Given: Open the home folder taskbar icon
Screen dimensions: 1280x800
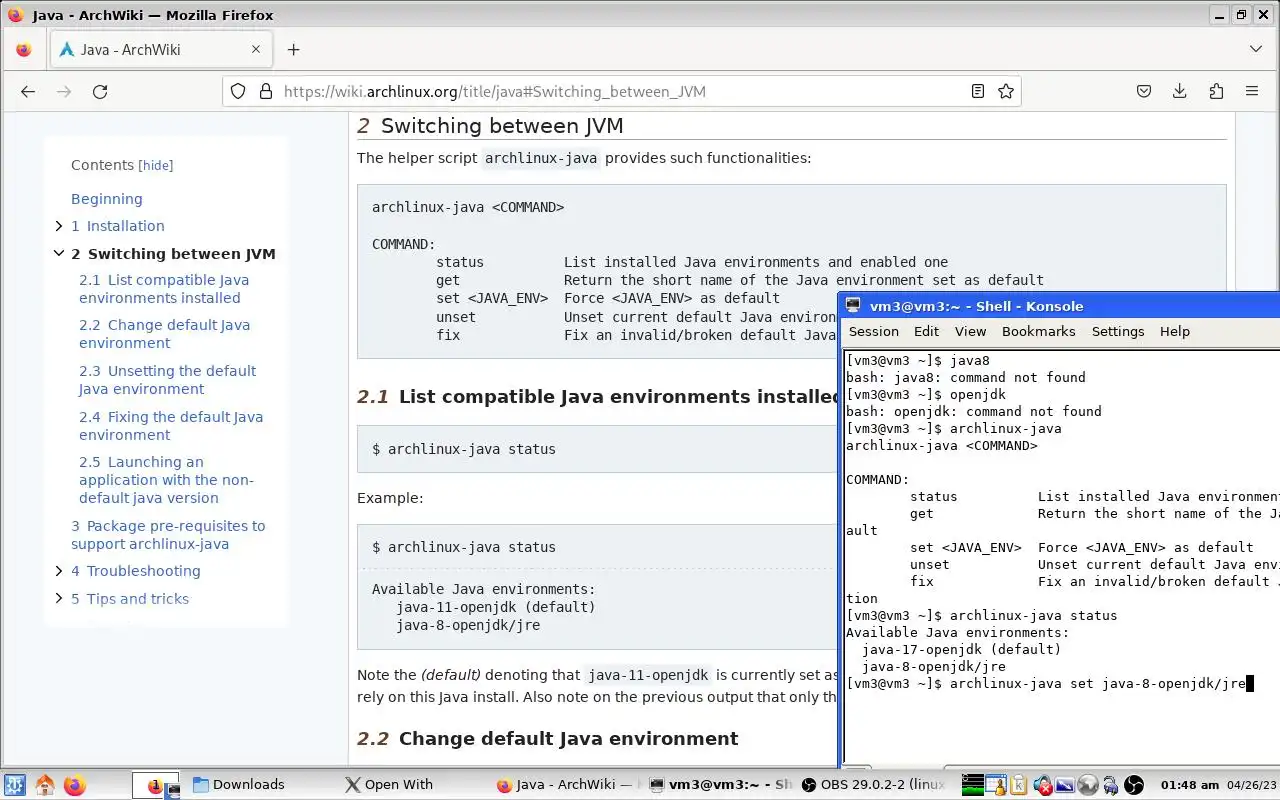Looking at the screenshot, I should (x=45, y=785).
